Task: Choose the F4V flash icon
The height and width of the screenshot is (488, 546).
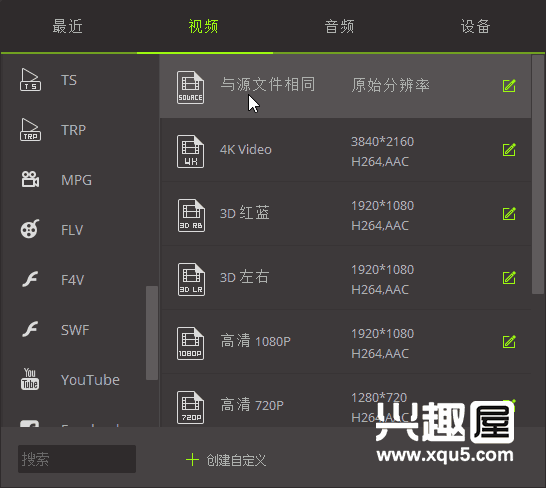Action: coord(30,279)
